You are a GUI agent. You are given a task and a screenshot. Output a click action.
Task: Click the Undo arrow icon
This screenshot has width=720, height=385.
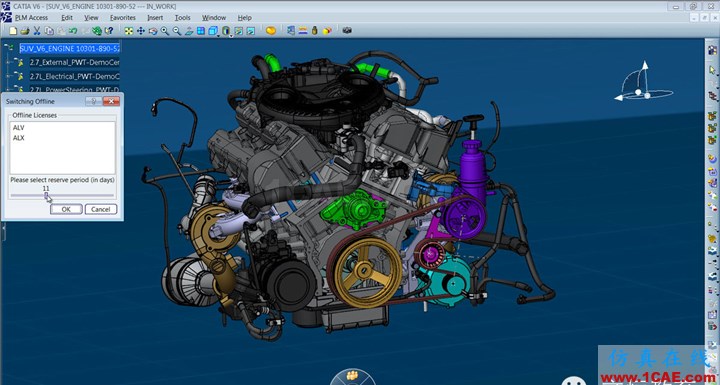[x=73, y=31]
